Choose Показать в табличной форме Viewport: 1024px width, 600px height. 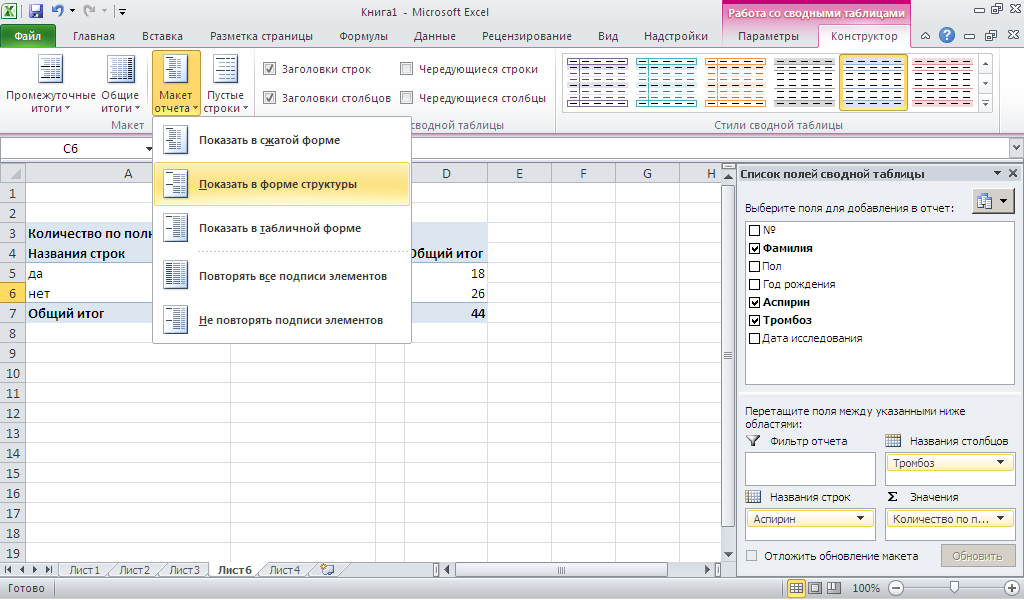[281, 228]
